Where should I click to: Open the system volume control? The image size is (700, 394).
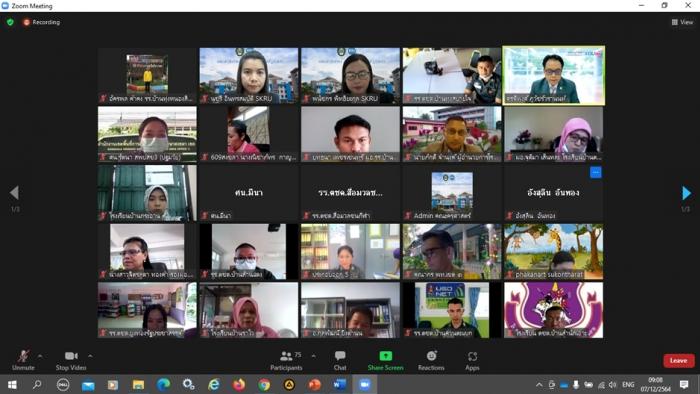click(x=612, y=385)
